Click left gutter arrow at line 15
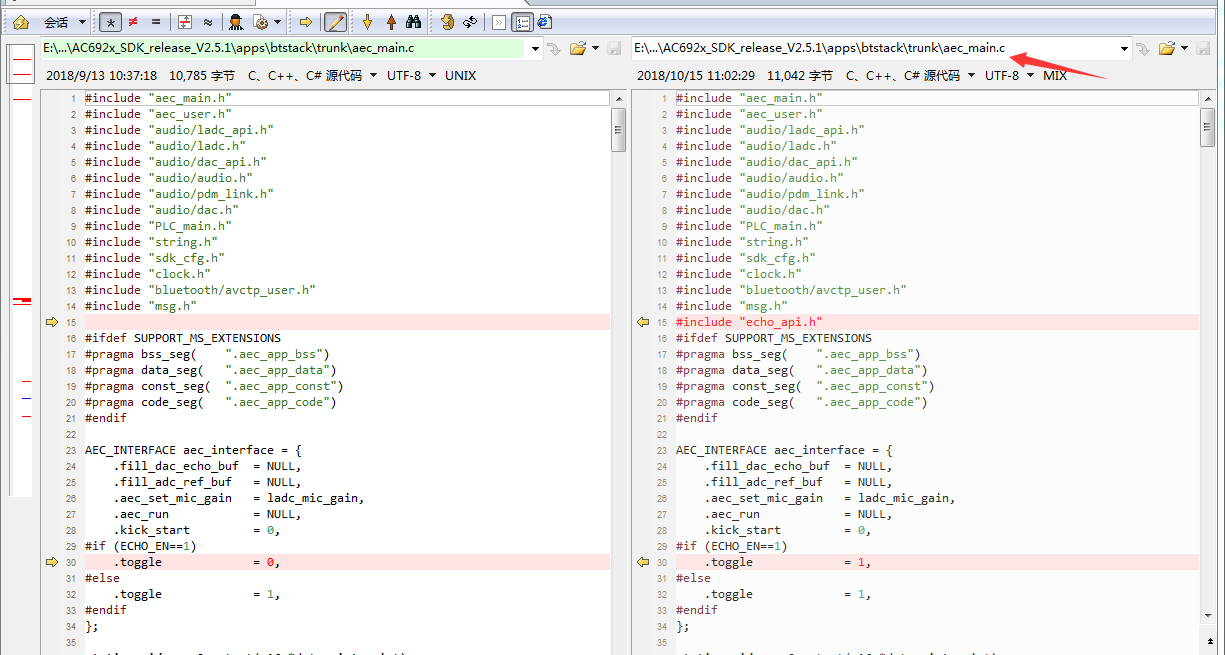 tap(52, 322)
